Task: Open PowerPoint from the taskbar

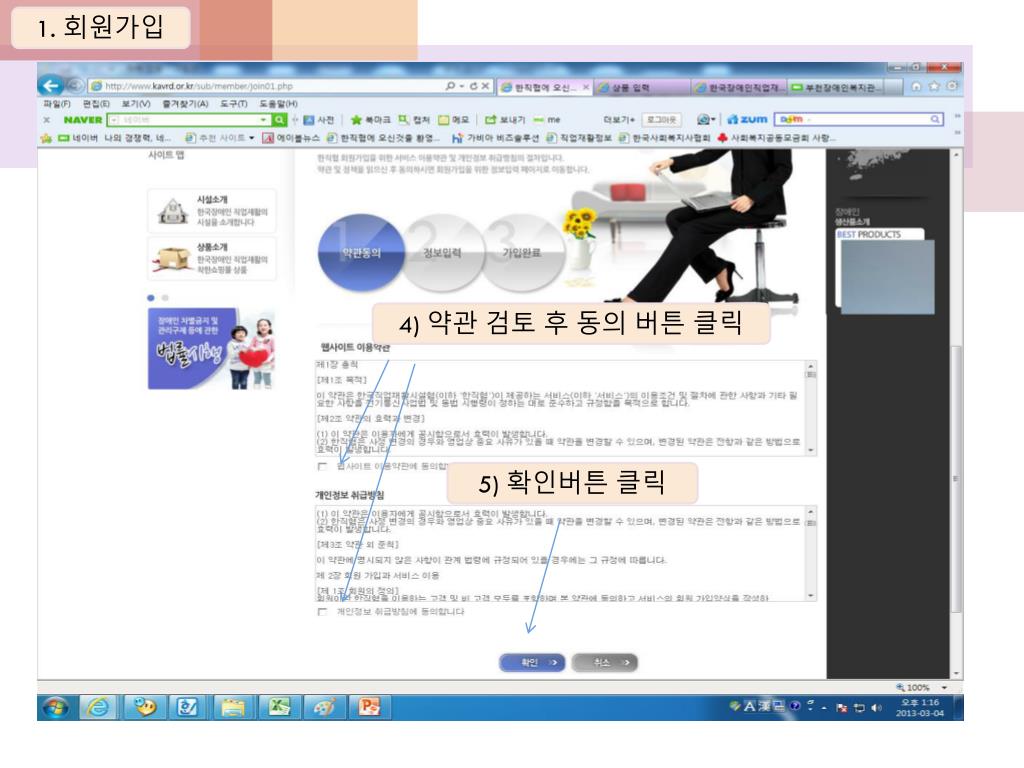Action: (x=369, y=707)
